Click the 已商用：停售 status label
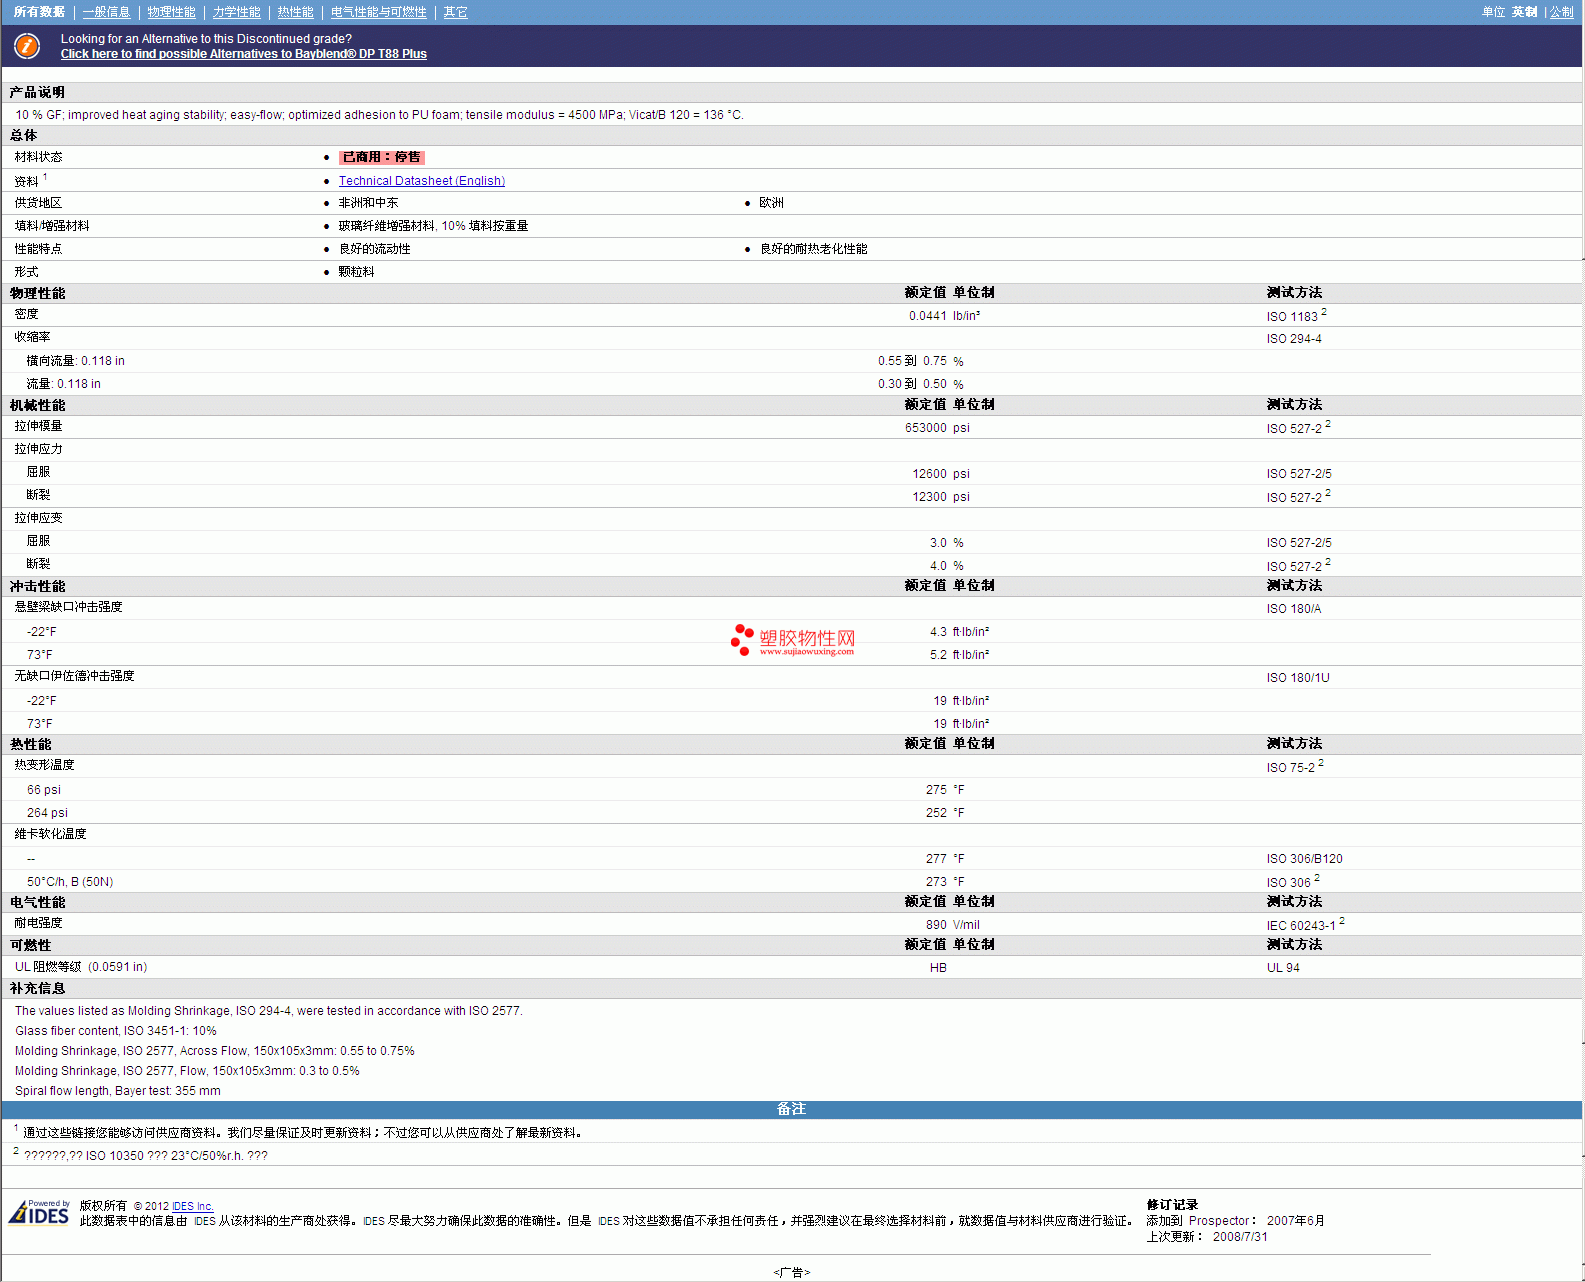This screenshot has height=1282, width=1585. coord(381,157)
